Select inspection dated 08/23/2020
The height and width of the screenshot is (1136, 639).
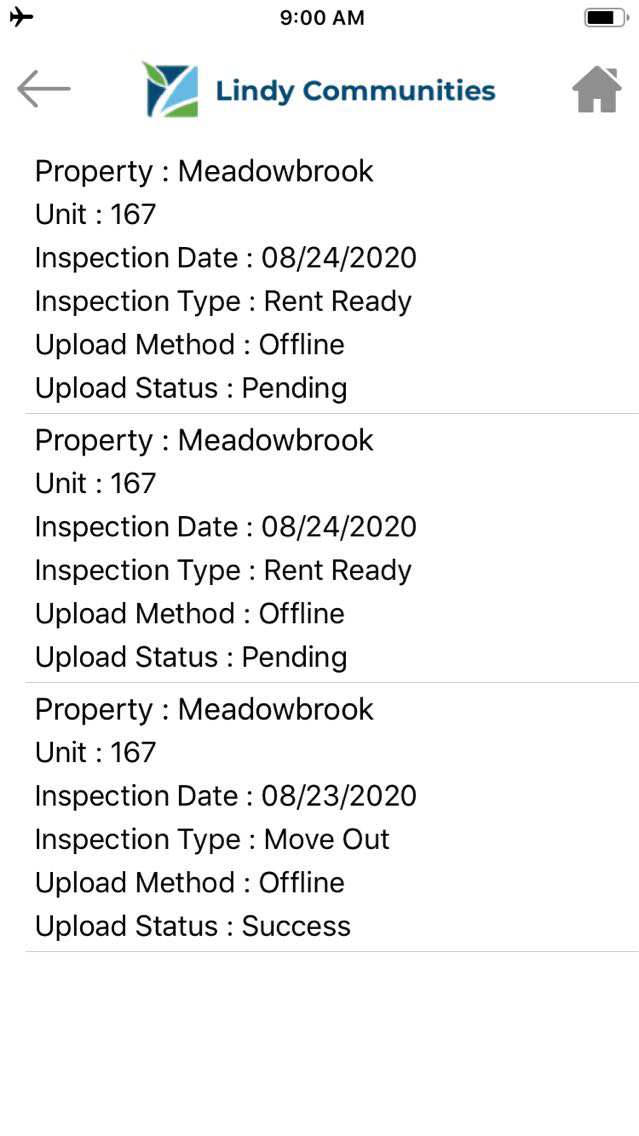click(x=225, y=796)
